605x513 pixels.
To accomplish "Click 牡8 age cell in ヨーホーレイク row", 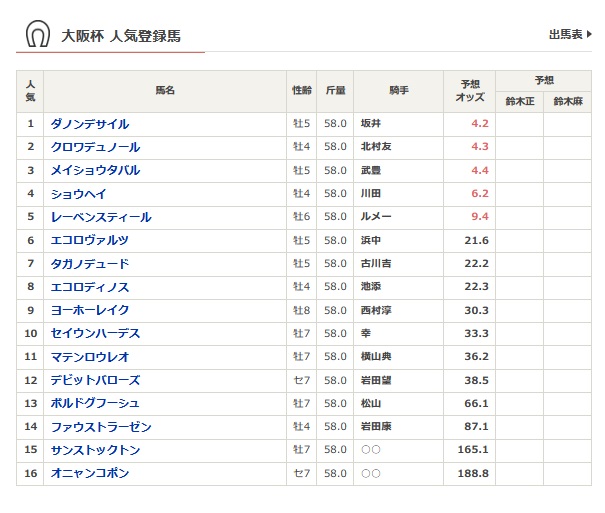I will [x=301, y=310].
